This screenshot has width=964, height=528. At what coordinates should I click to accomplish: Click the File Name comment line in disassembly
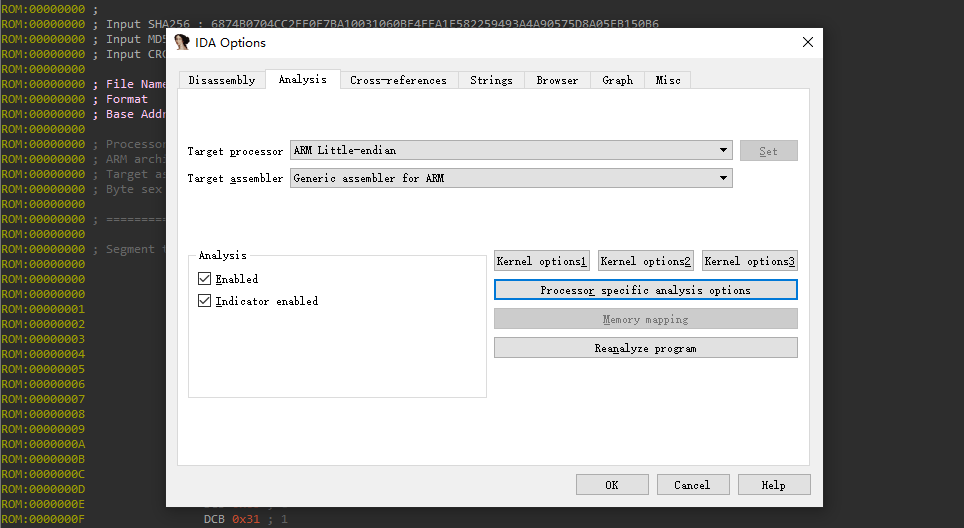(130, 84)
